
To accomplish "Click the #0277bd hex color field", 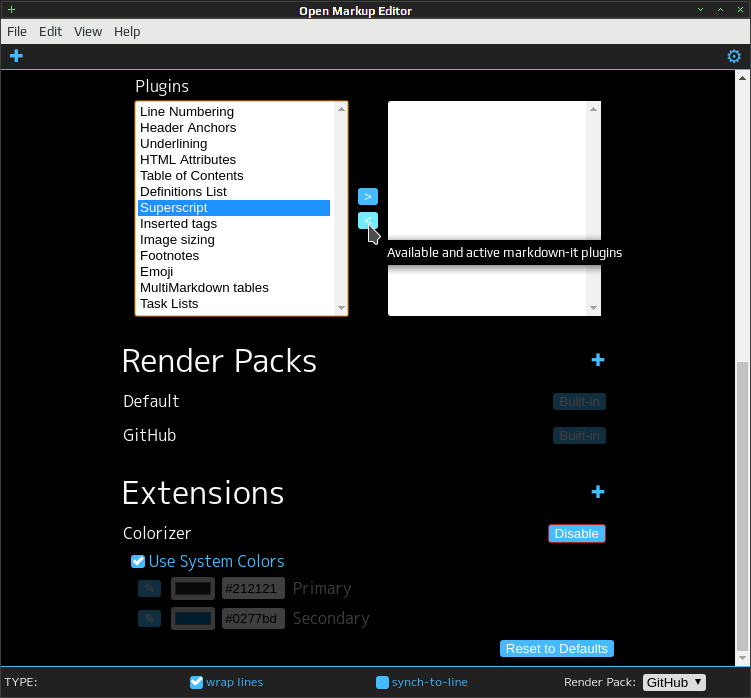I will pyautogui.click(x=253, y=618).
